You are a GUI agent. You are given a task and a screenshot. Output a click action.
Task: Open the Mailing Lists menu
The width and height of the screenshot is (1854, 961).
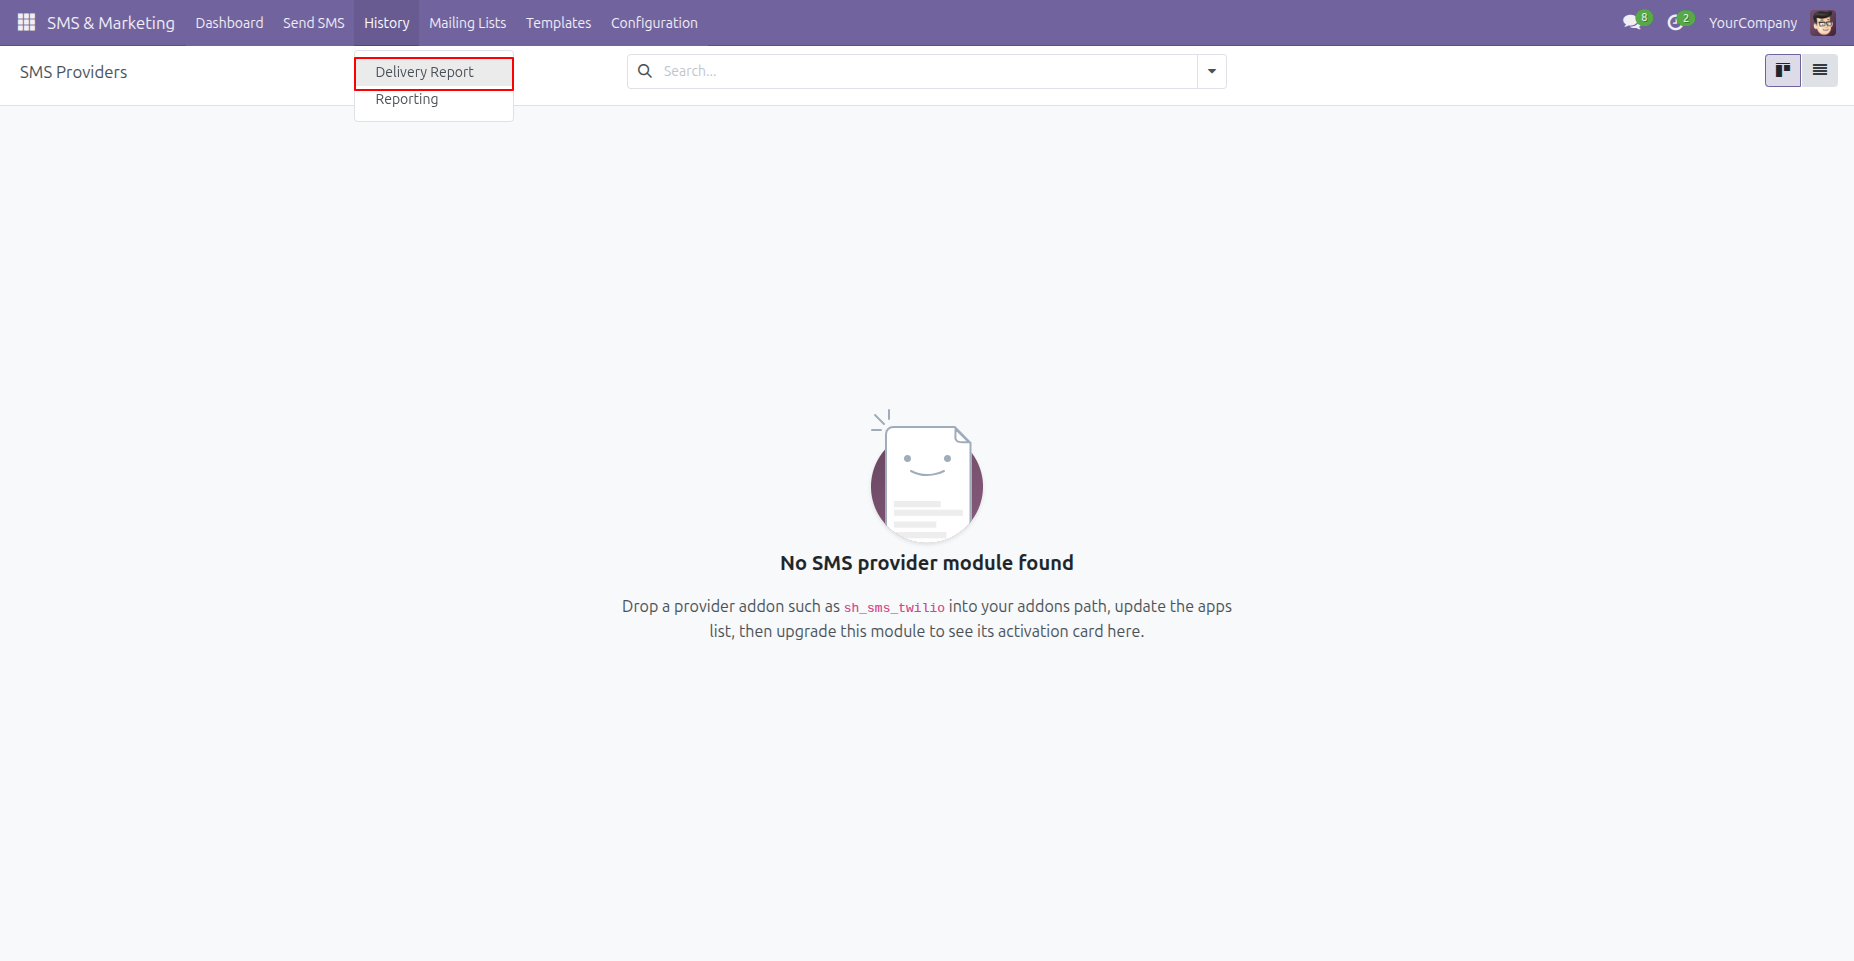coord(467,22)
